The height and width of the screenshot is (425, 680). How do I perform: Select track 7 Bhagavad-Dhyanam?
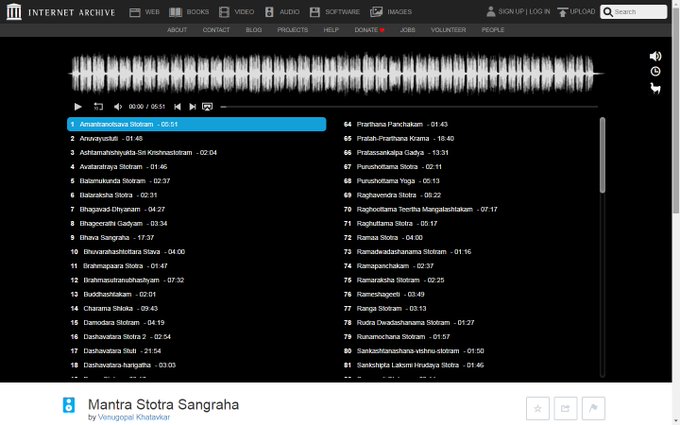tap(196, 209)
